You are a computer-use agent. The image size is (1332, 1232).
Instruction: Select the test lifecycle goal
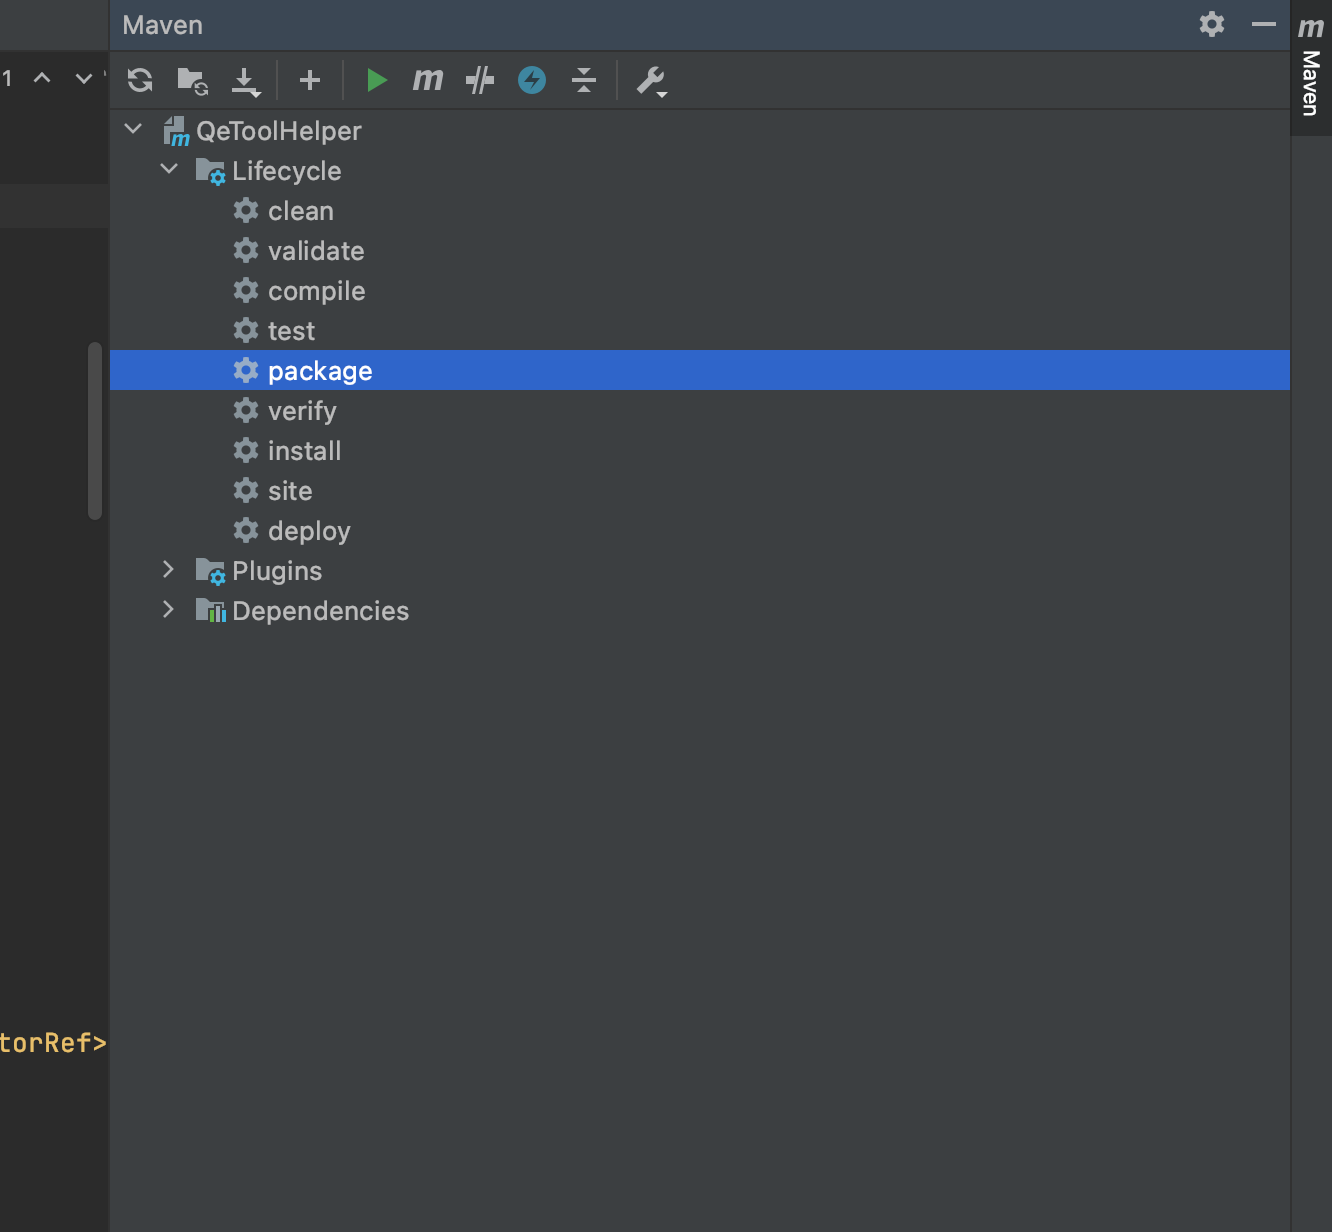(x=700, y=331)
